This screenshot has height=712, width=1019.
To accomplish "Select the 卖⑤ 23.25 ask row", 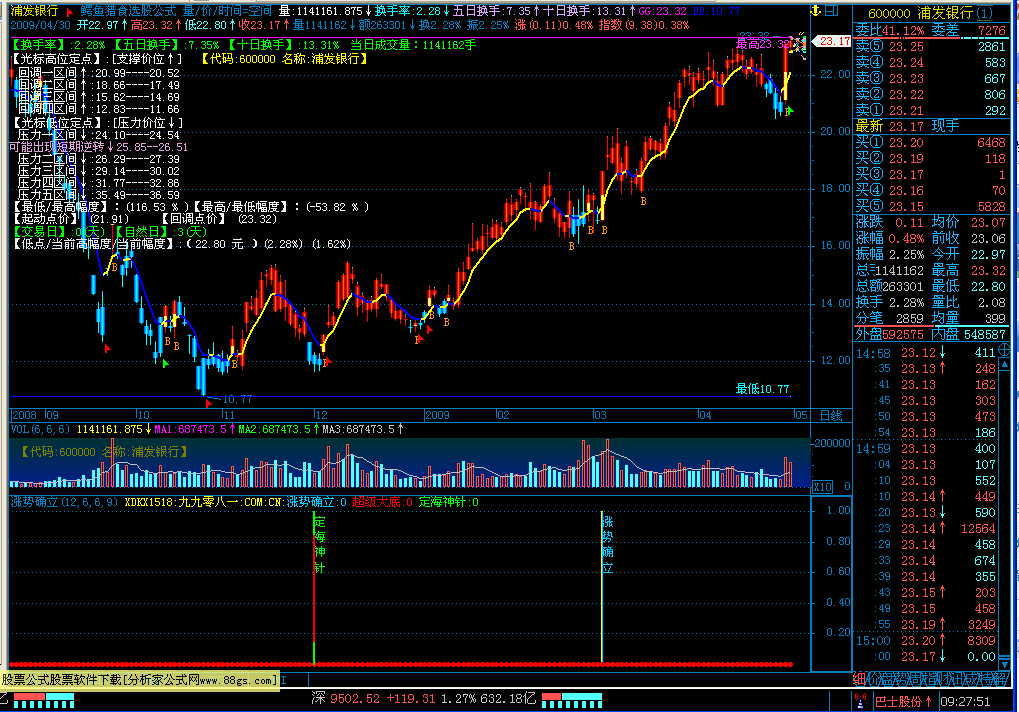I will click(x=931, y=47).
